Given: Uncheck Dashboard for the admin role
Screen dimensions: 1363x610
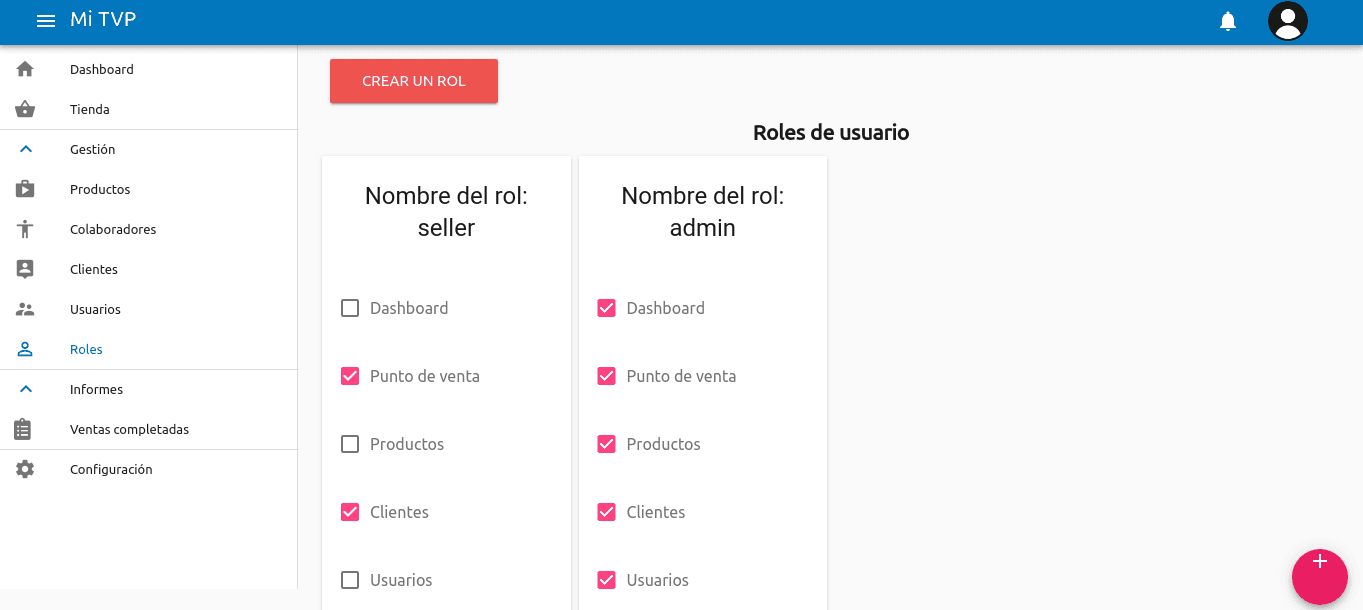Looking at the screenshot, I should pyautogui.click(x=606, y=308).
